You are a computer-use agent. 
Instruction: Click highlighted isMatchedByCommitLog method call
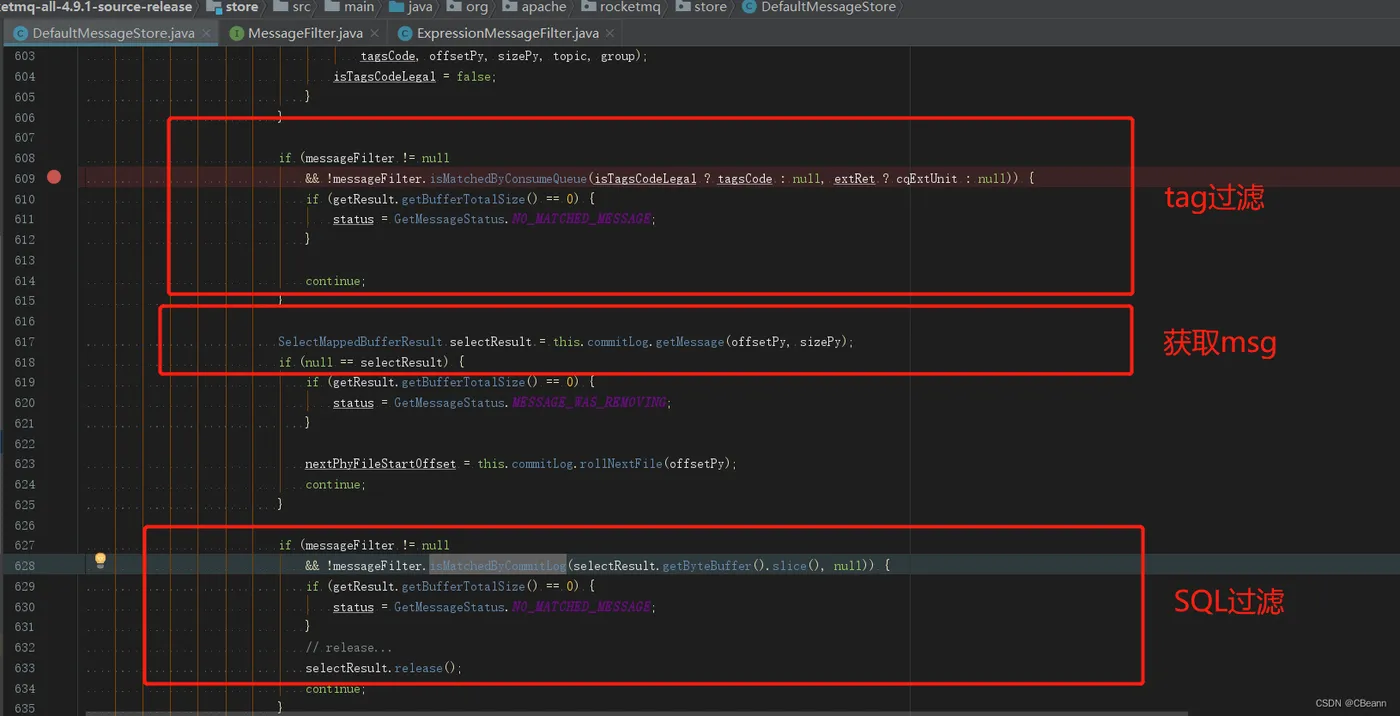498,566
